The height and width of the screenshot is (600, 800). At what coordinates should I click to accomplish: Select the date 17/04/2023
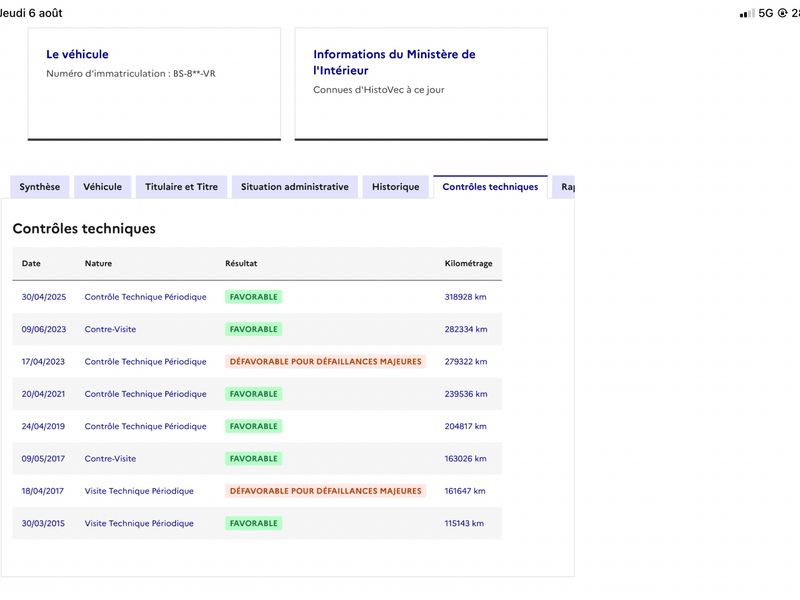43,362
